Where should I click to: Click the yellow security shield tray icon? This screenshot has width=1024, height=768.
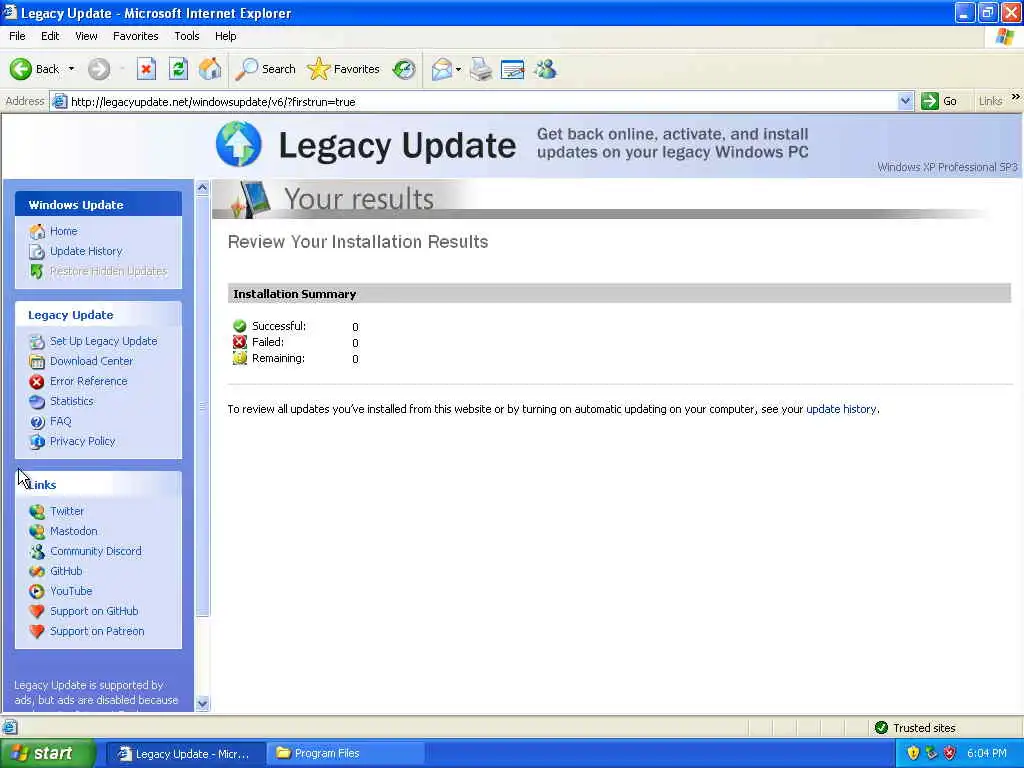coord(913,754)
